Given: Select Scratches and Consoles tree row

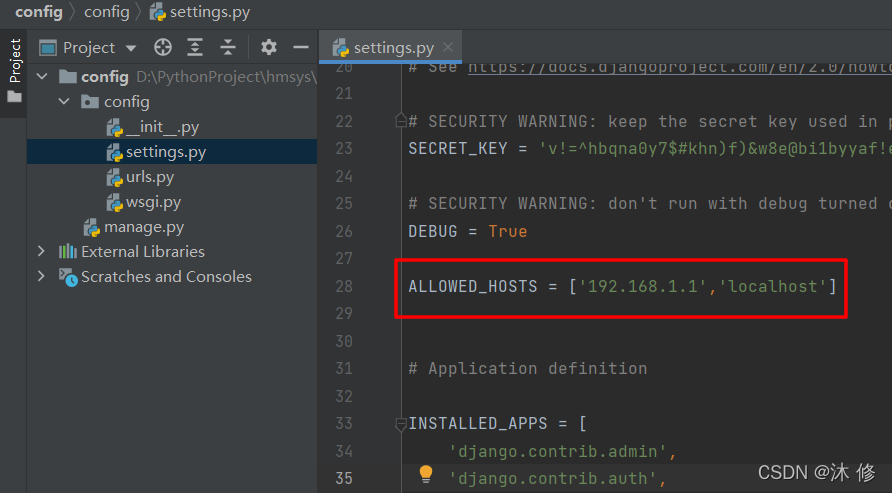Looking at the screenshot, I should pos(172,276).
